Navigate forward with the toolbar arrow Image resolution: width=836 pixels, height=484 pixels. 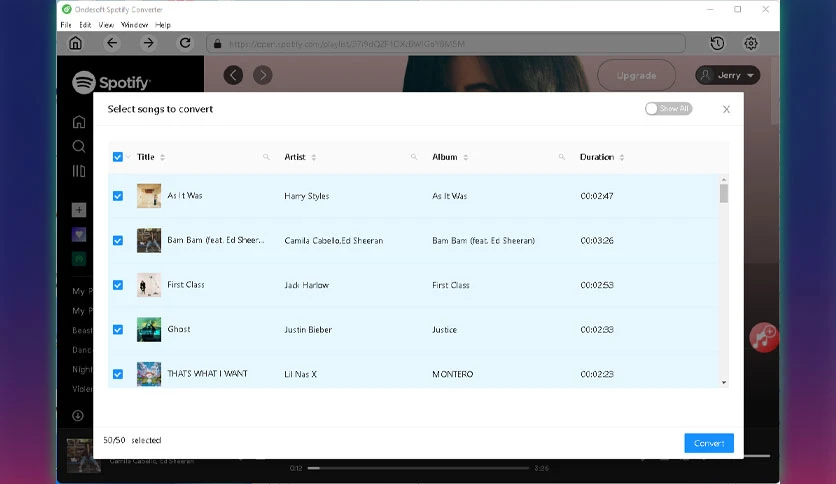[148, 43]
